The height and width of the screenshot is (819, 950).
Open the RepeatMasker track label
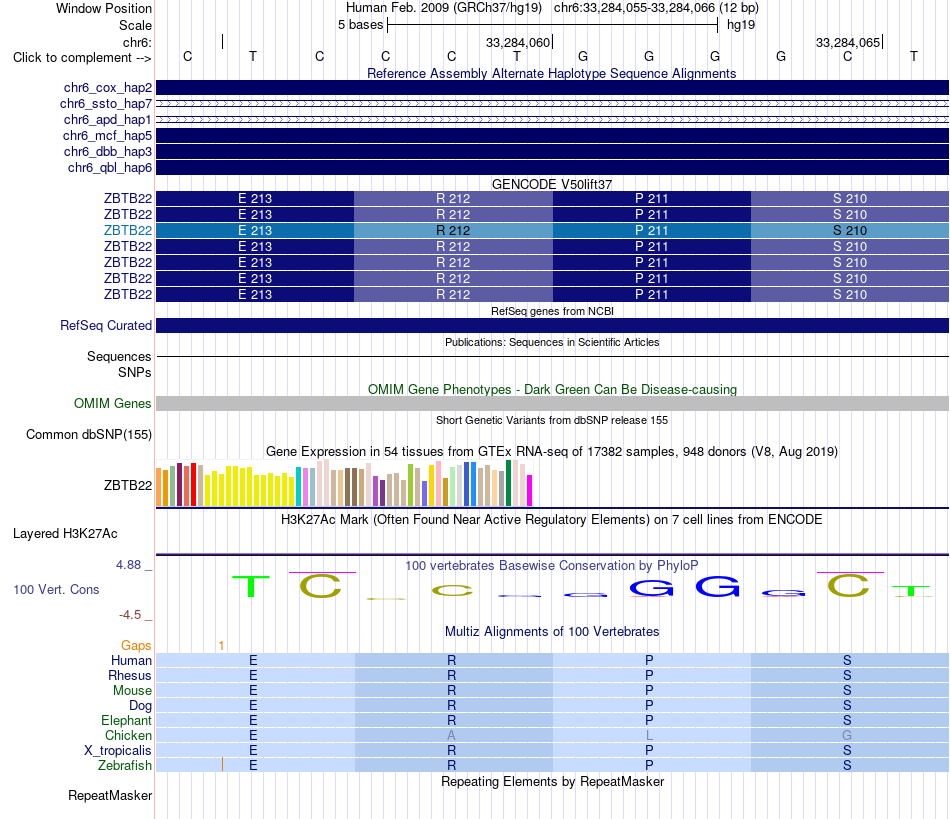click(x=110, y=795)
